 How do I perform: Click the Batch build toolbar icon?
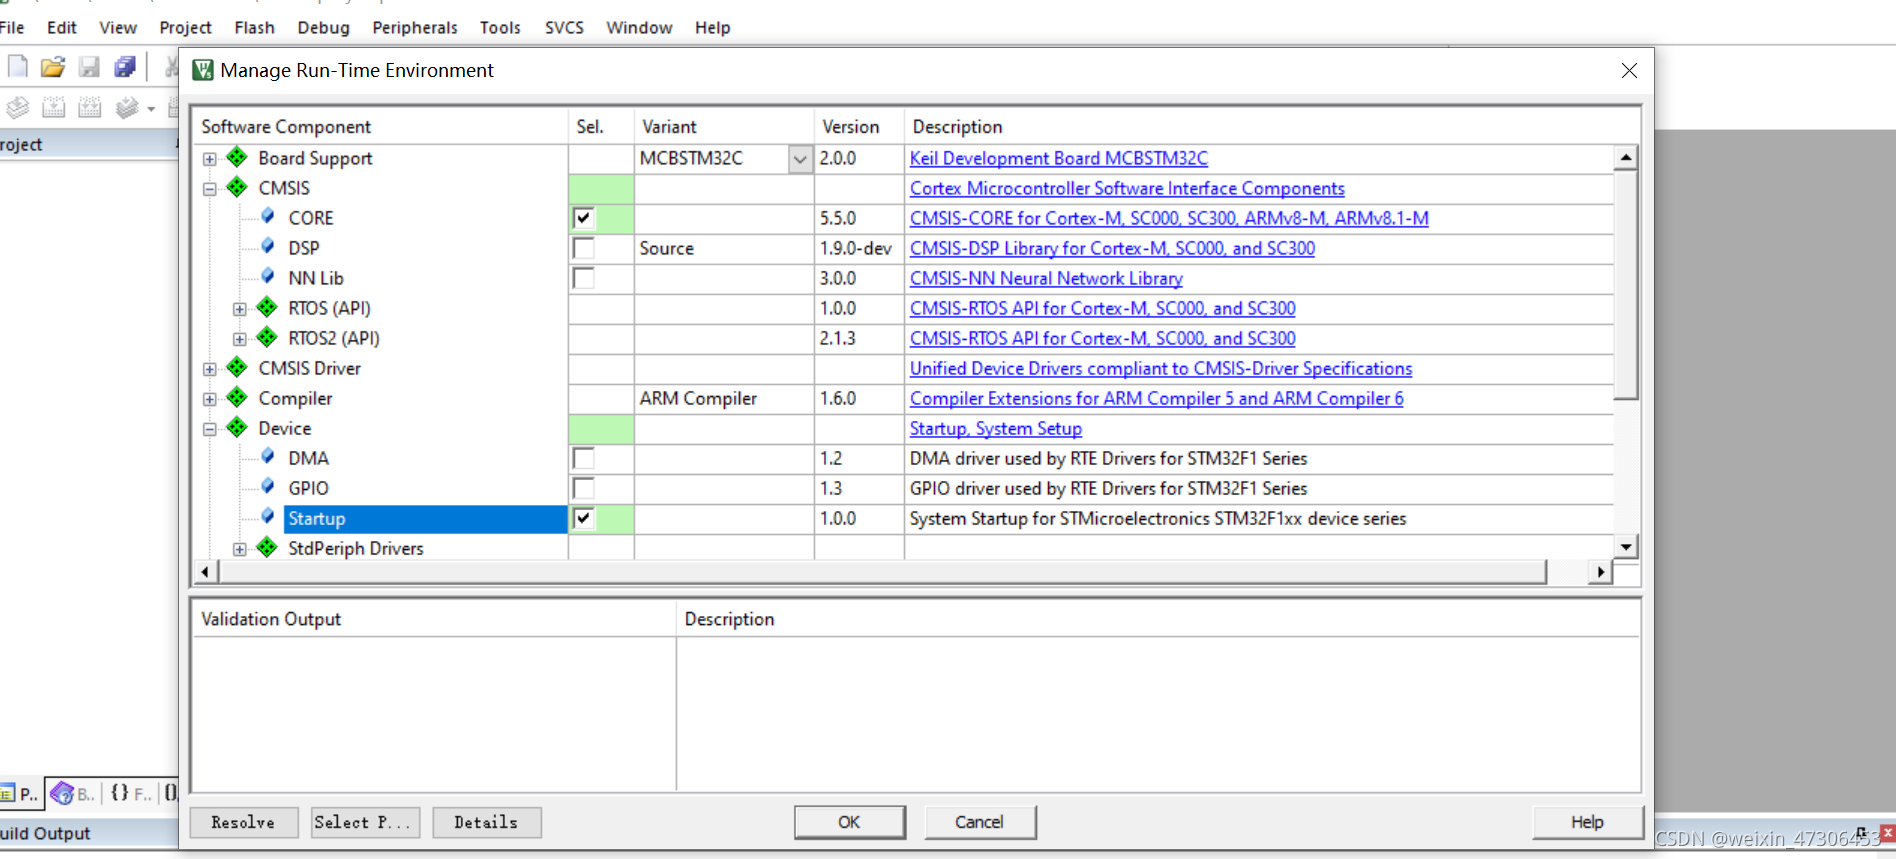tap(127, 107)
